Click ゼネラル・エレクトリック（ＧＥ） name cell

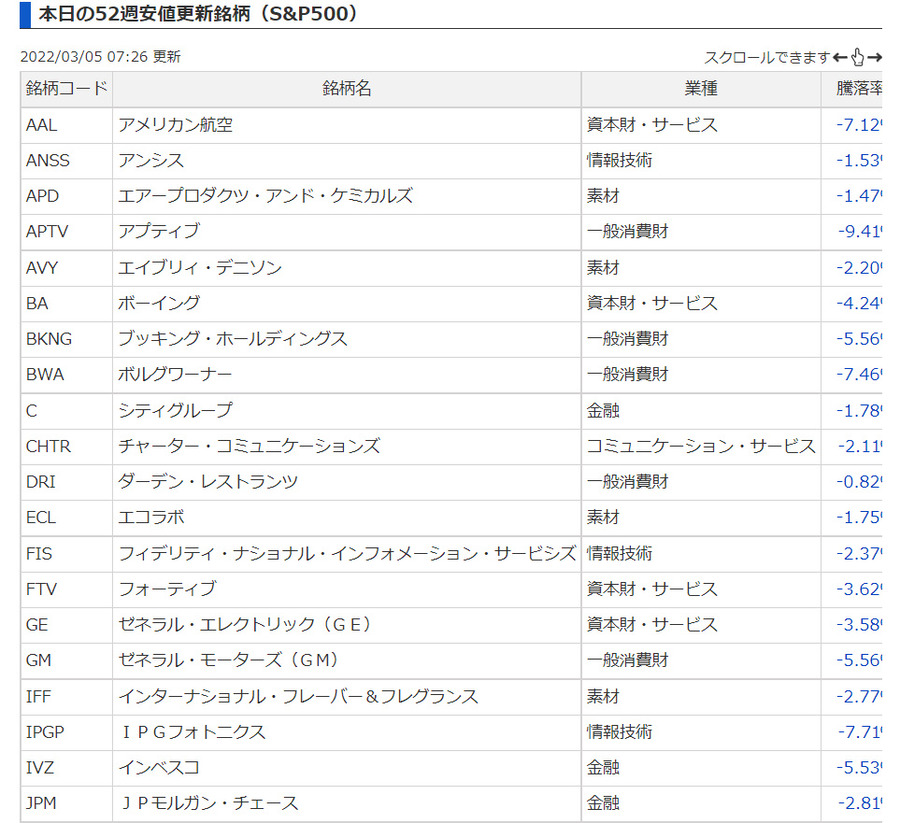coord(347,625)
